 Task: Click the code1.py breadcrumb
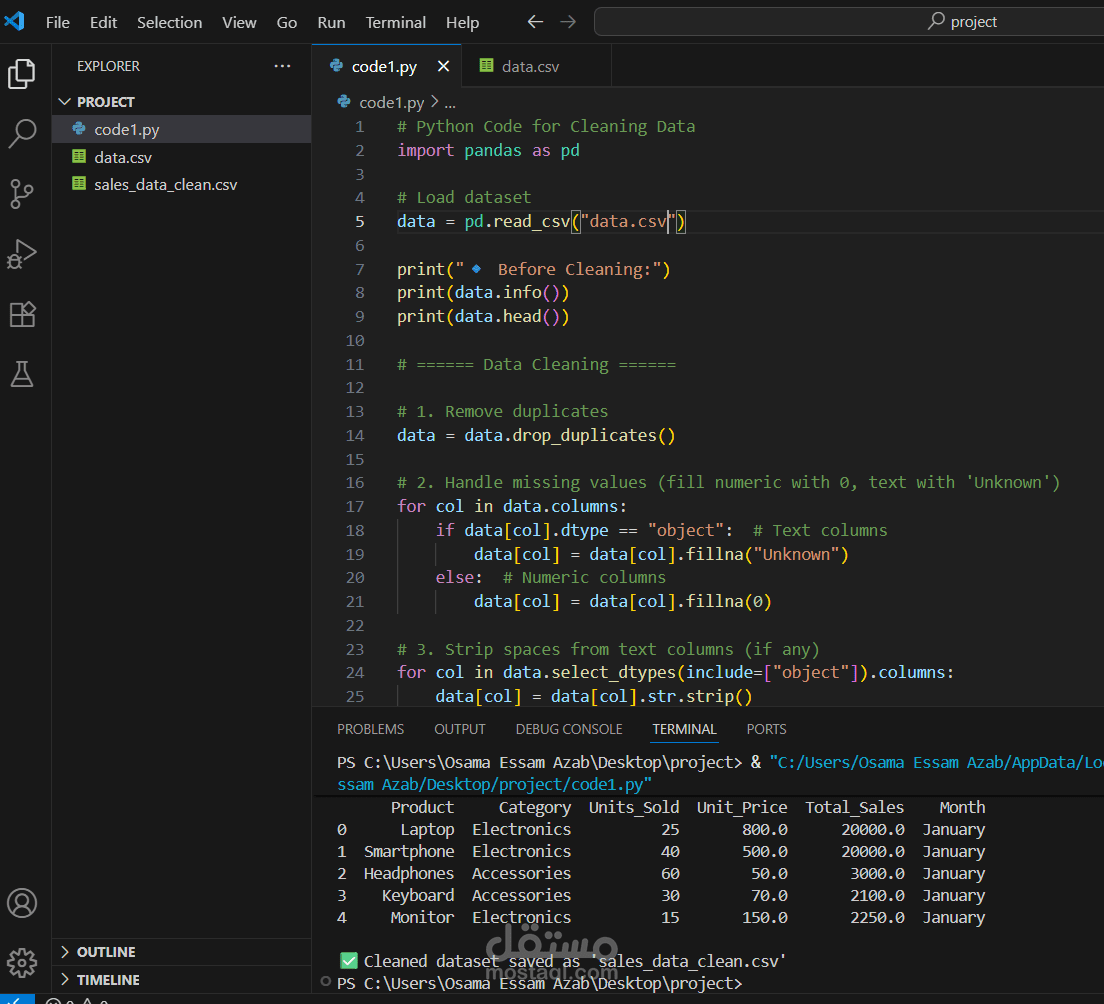(x=391, y=102)
